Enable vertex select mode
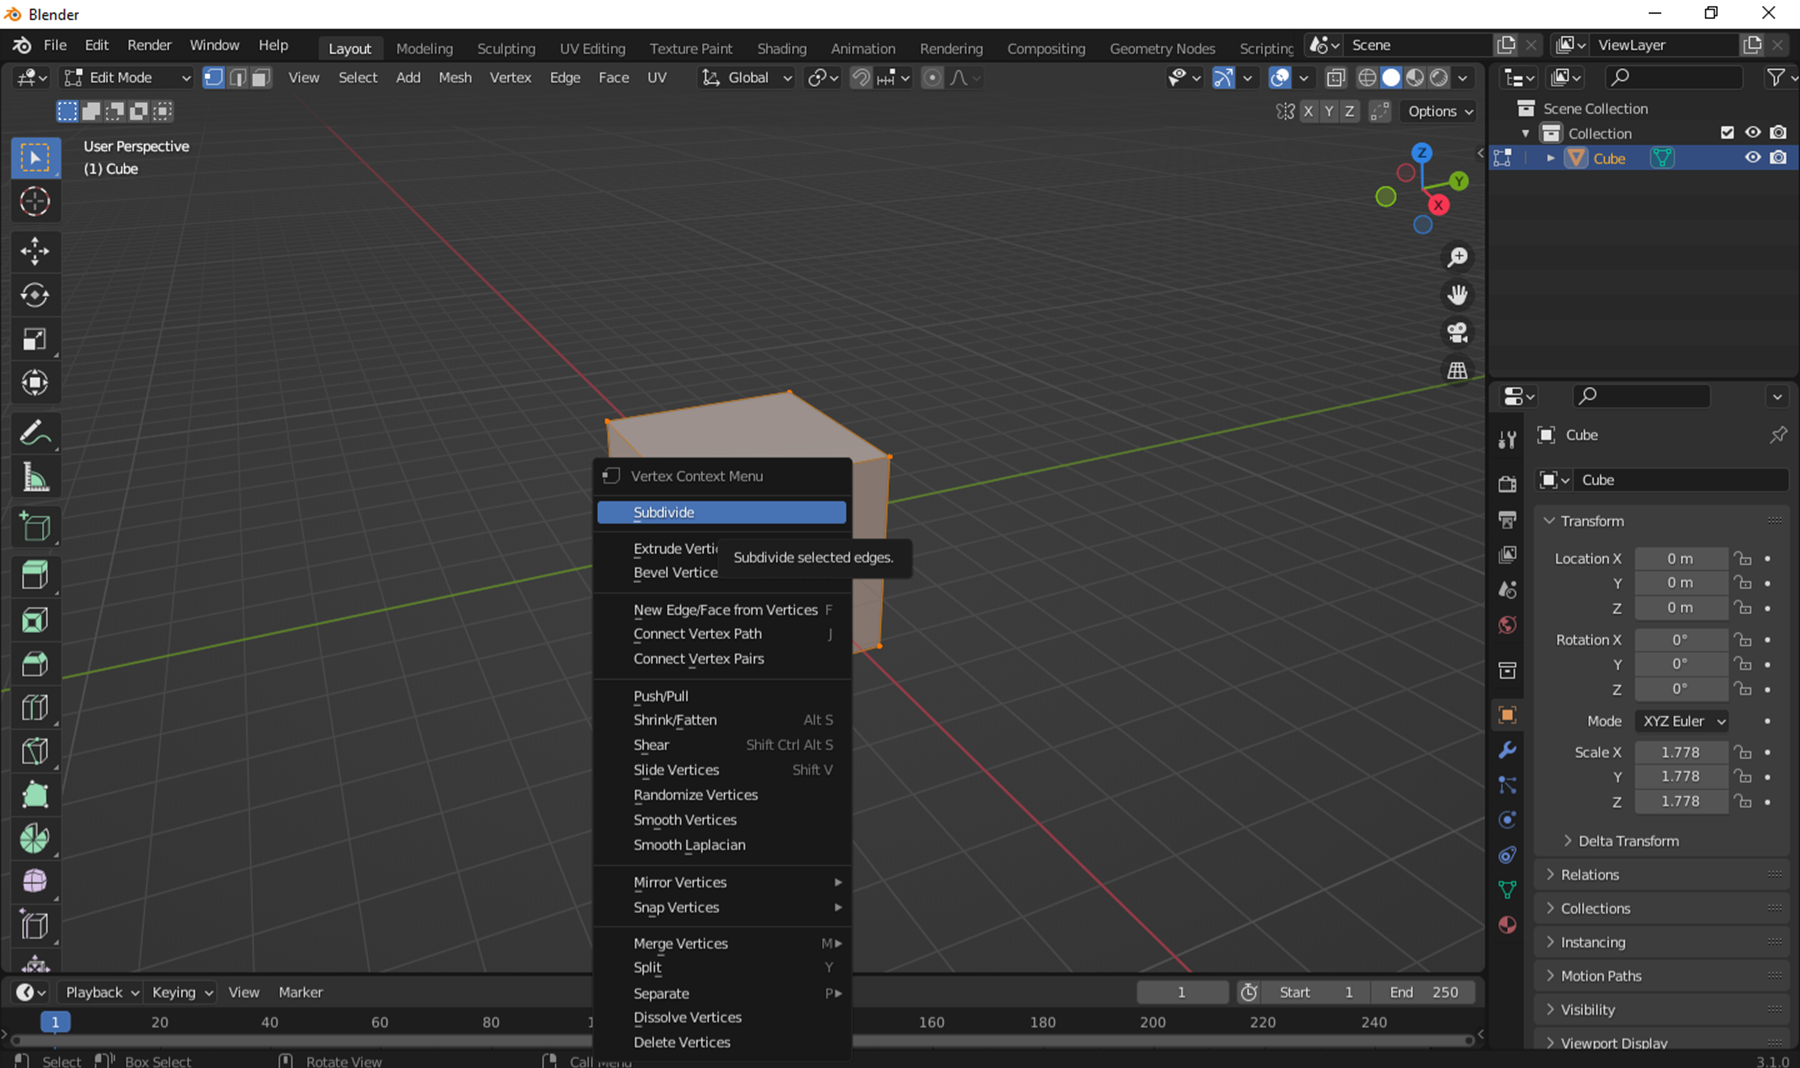 pos(214,78)
